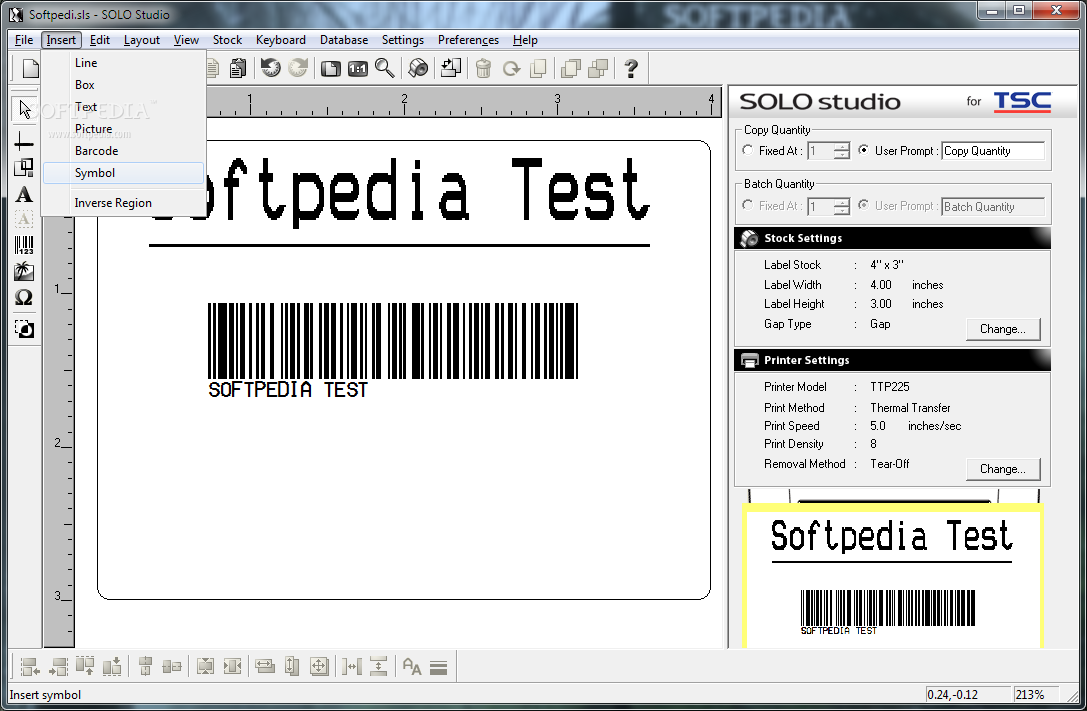Click the fit-to-page view icon
This screenshot has width=1087, height=711.
[331, 69]
